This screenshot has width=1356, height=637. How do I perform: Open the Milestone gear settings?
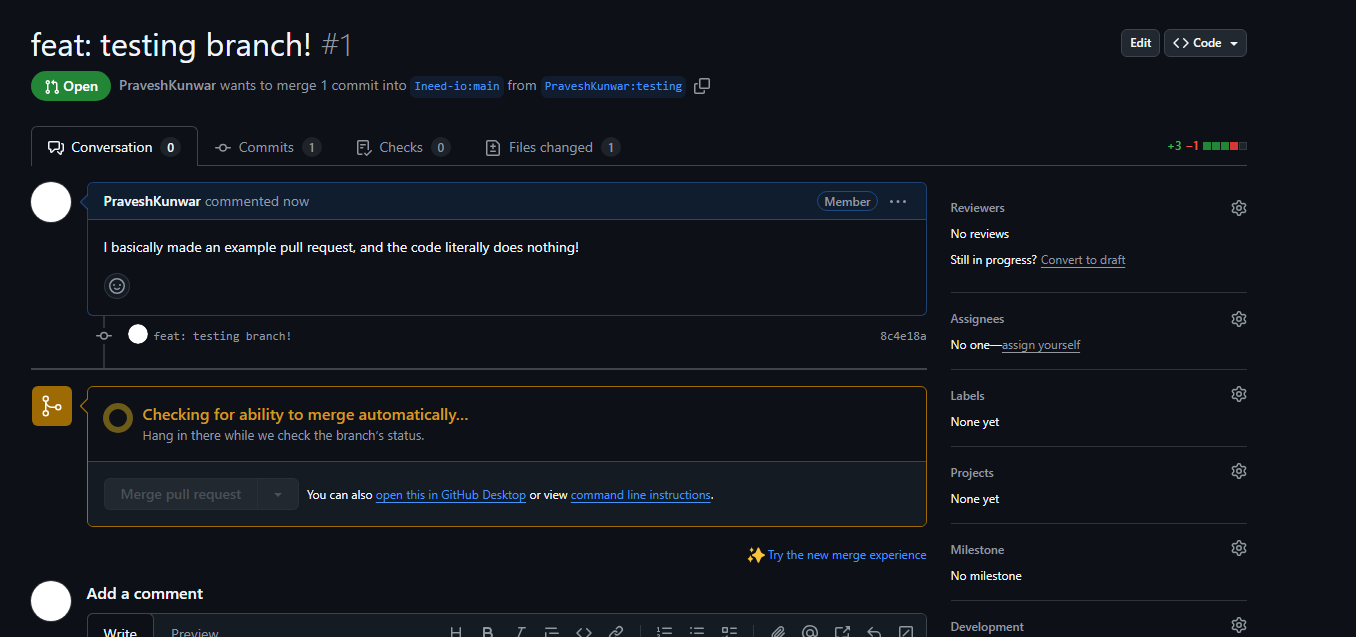pyautogui.click(x=1239, y=548)
